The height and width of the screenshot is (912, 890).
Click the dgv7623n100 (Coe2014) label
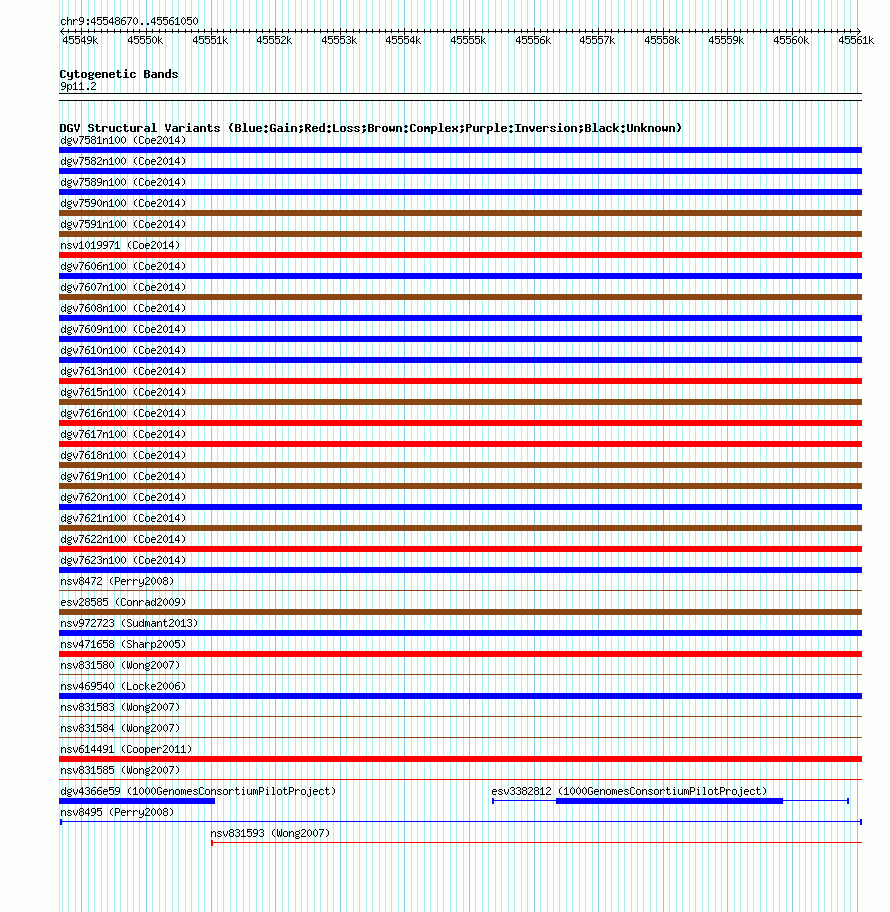[123, 560]
